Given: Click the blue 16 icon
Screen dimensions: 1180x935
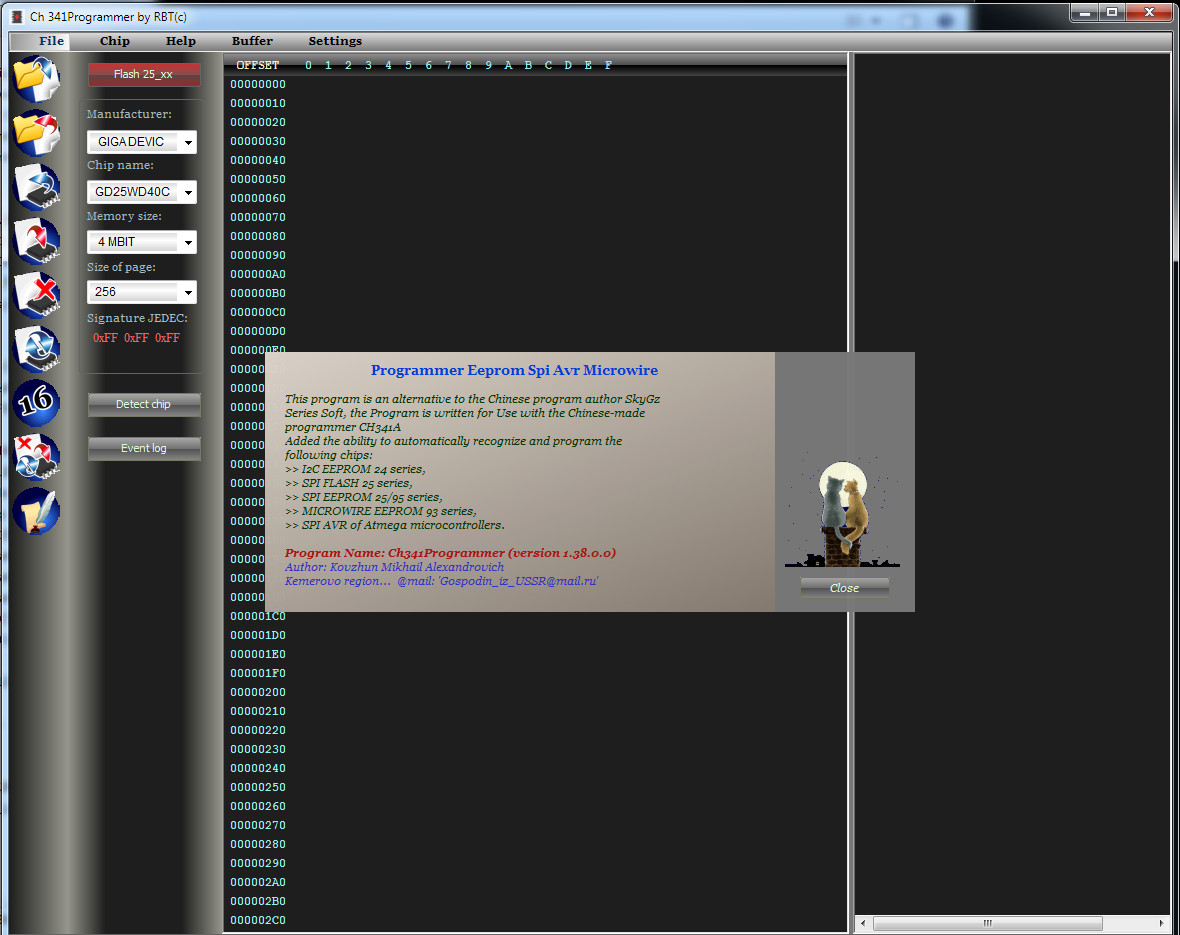Looking at the screenshot, I should [36, 403].
